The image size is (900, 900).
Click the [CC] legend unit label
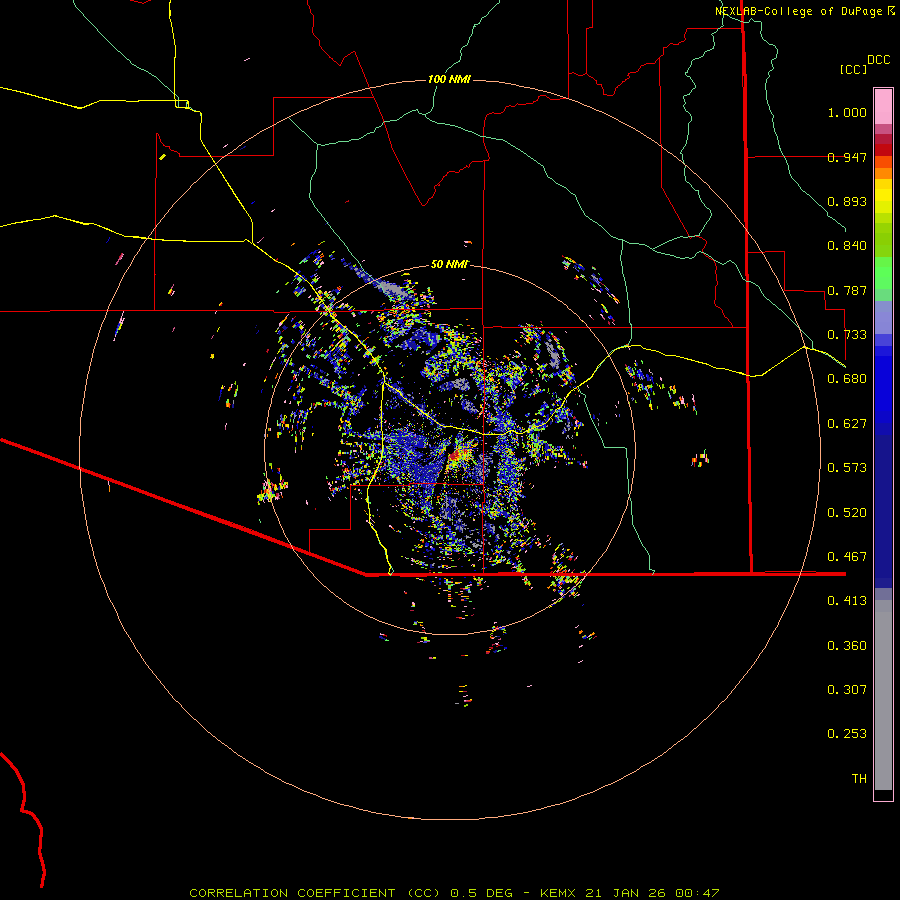tap(854, 69)
